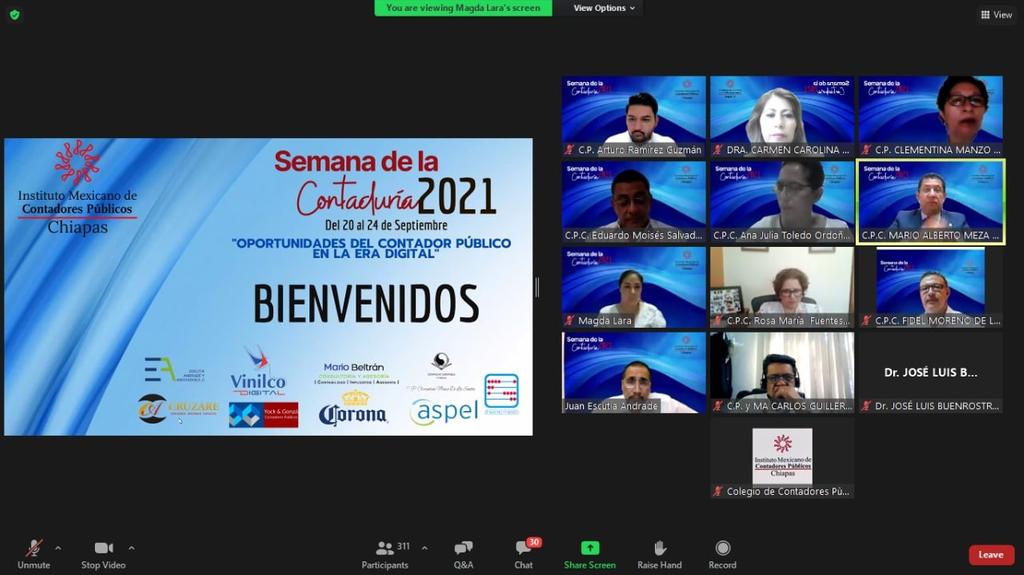The image size is (1024, 575).
Task: Click the abacus sponsor logo
Action: pos(502,394)
